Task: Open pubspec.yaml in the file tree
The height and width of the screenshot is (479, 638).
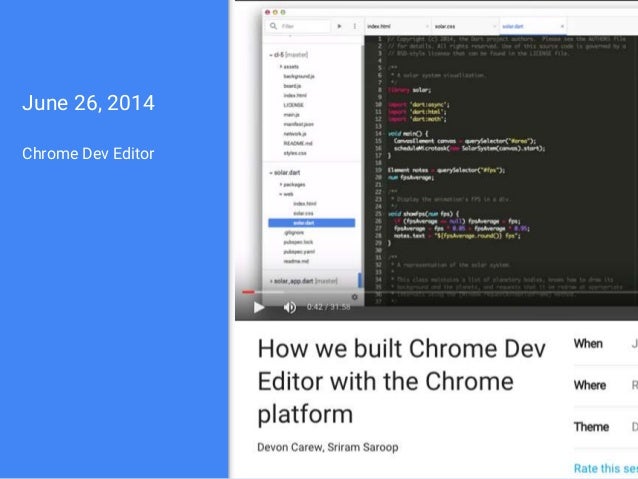Action: pos(299,252)
